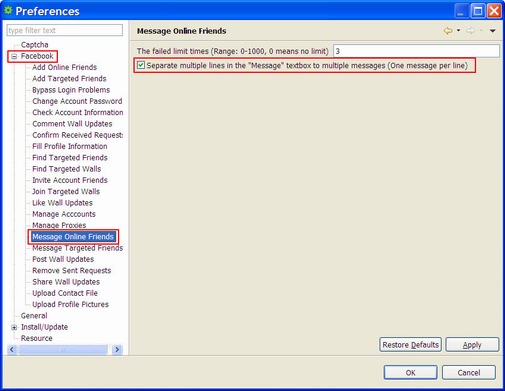Select Bypass Login Problems item
The width and height of the screenshot is (505, 391).
point(71,90)
